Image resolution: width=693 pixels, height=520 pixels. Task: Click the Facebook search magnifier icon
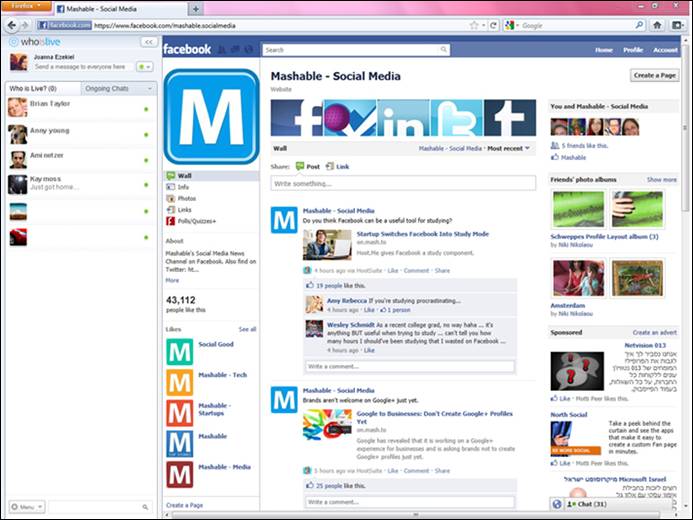coord(443,49)
